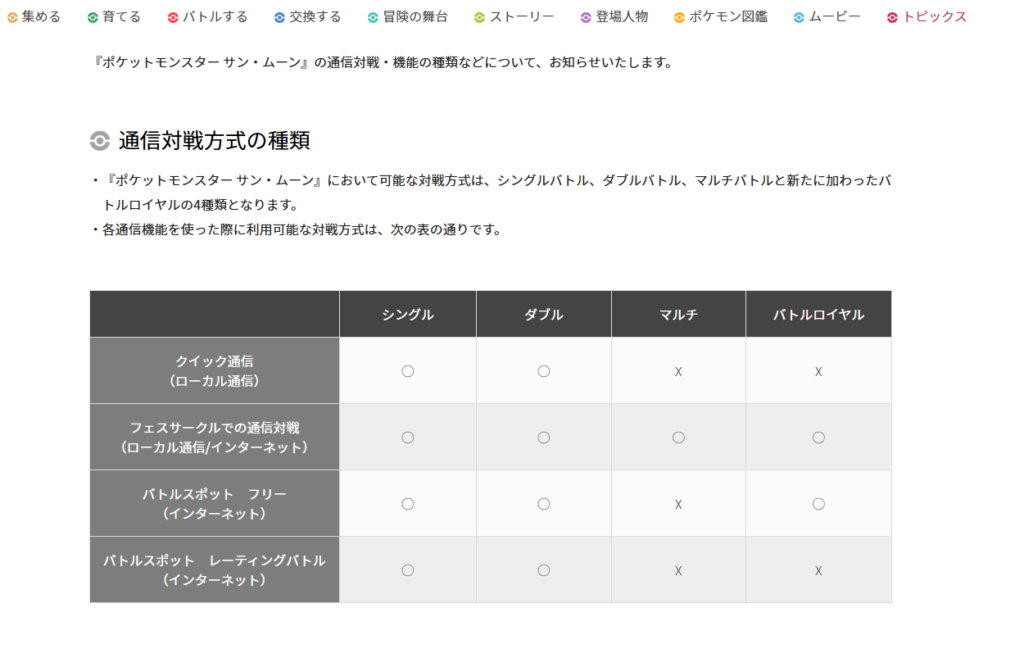Click the 通信対戦方式の種類 section heading text
This screenshot has width=1024, height=649.
[220, 141]
